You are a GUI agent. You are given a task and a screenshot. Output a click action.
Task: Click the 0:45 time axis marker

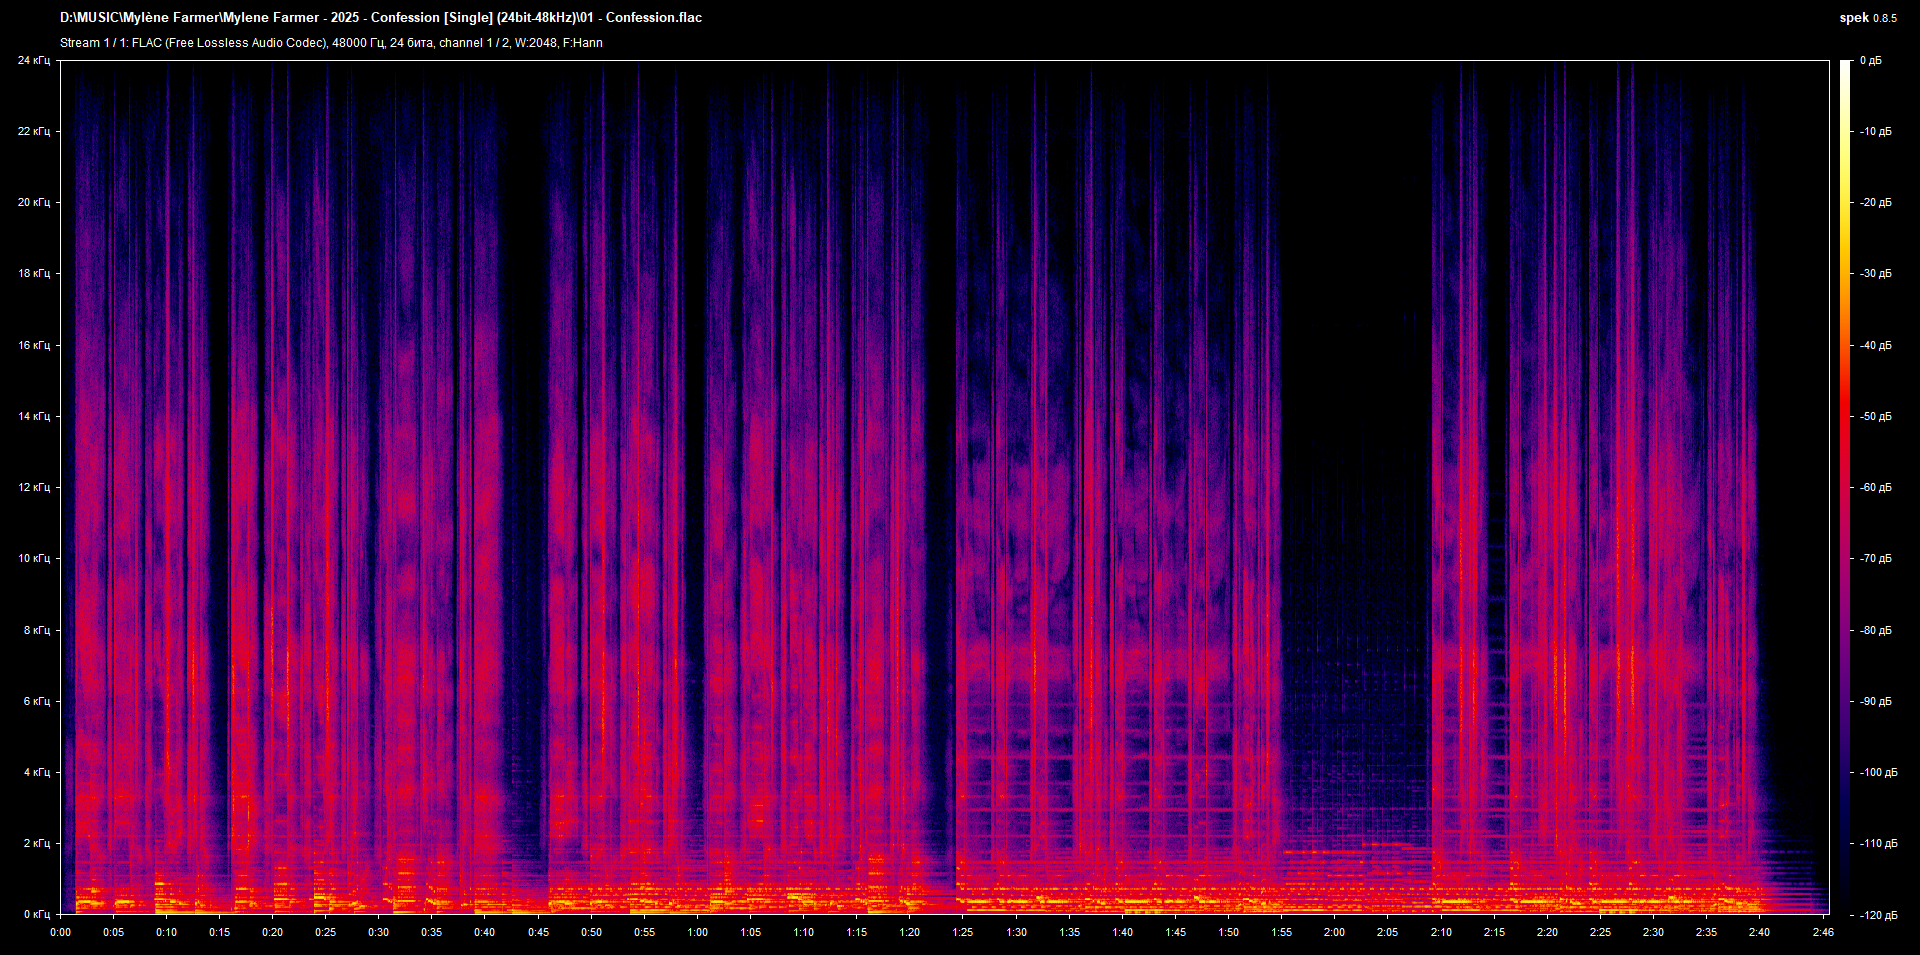coord(538,932)
